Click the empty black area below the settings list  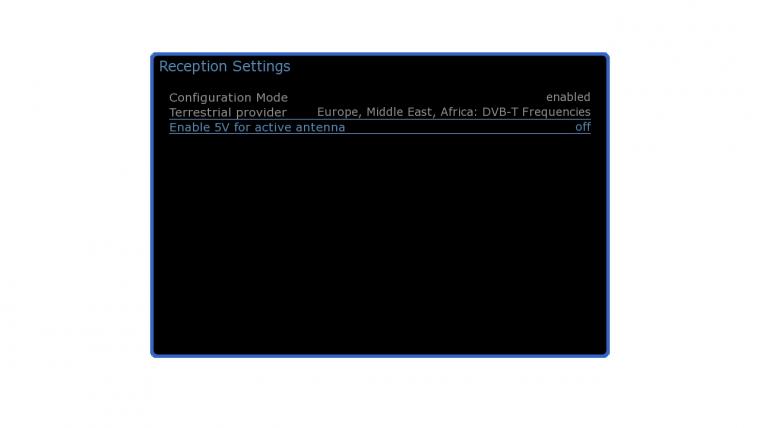pyautogui.click(x=380, y=242)
